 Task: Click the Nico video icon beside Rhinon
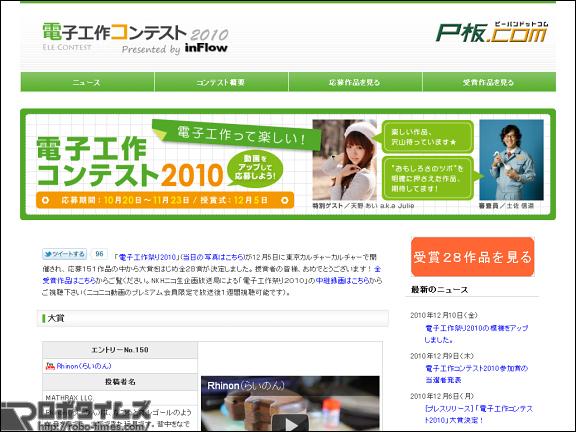(x=50, y=366)
